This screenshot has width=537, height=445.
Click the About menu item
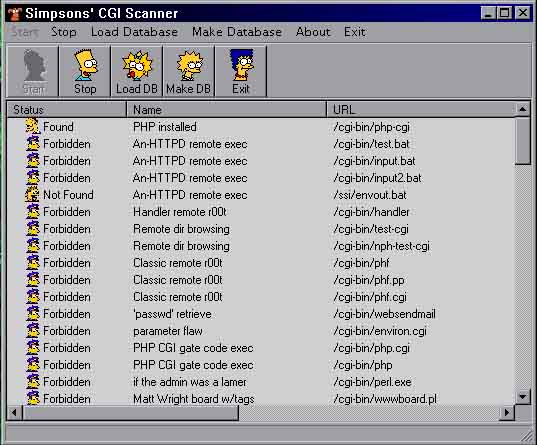(313, 32)
